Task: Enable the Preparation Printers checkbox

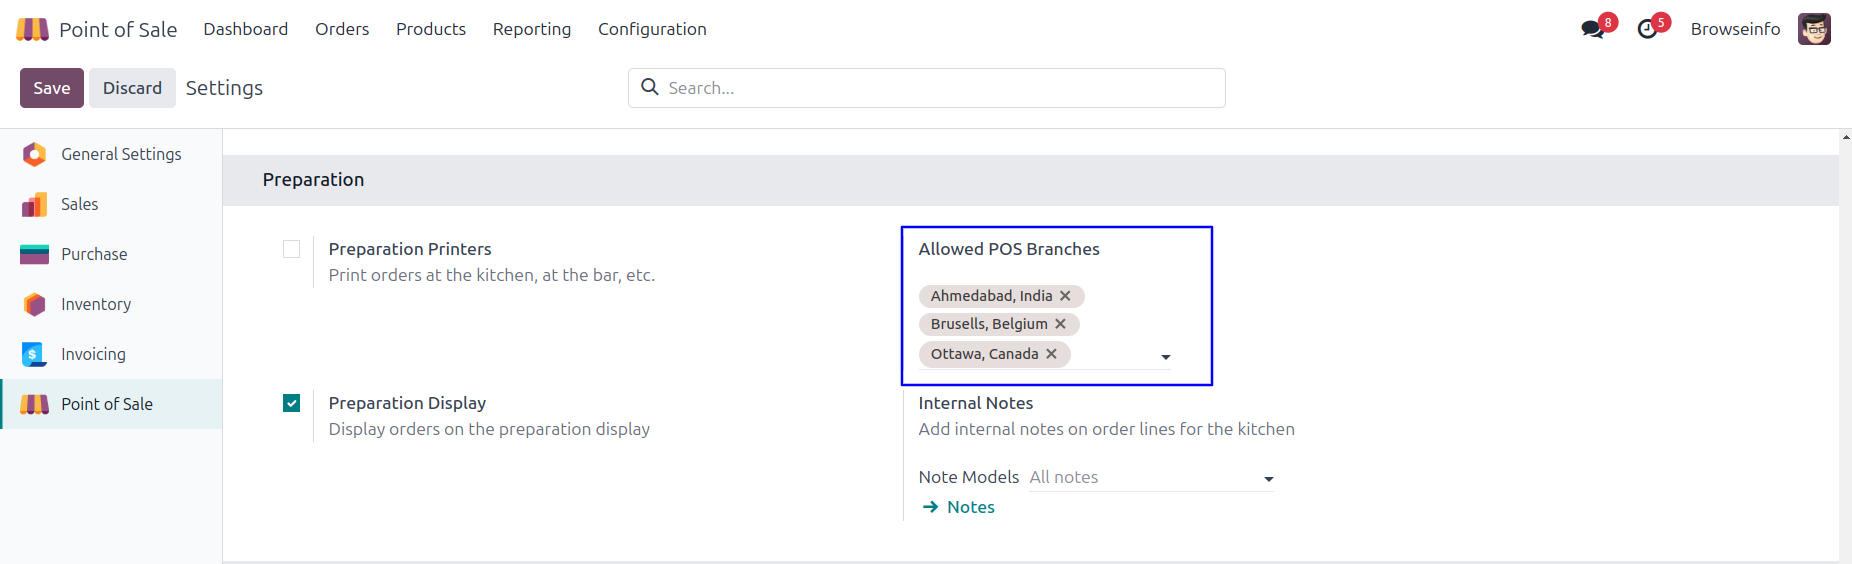Action: coord(292,249)
